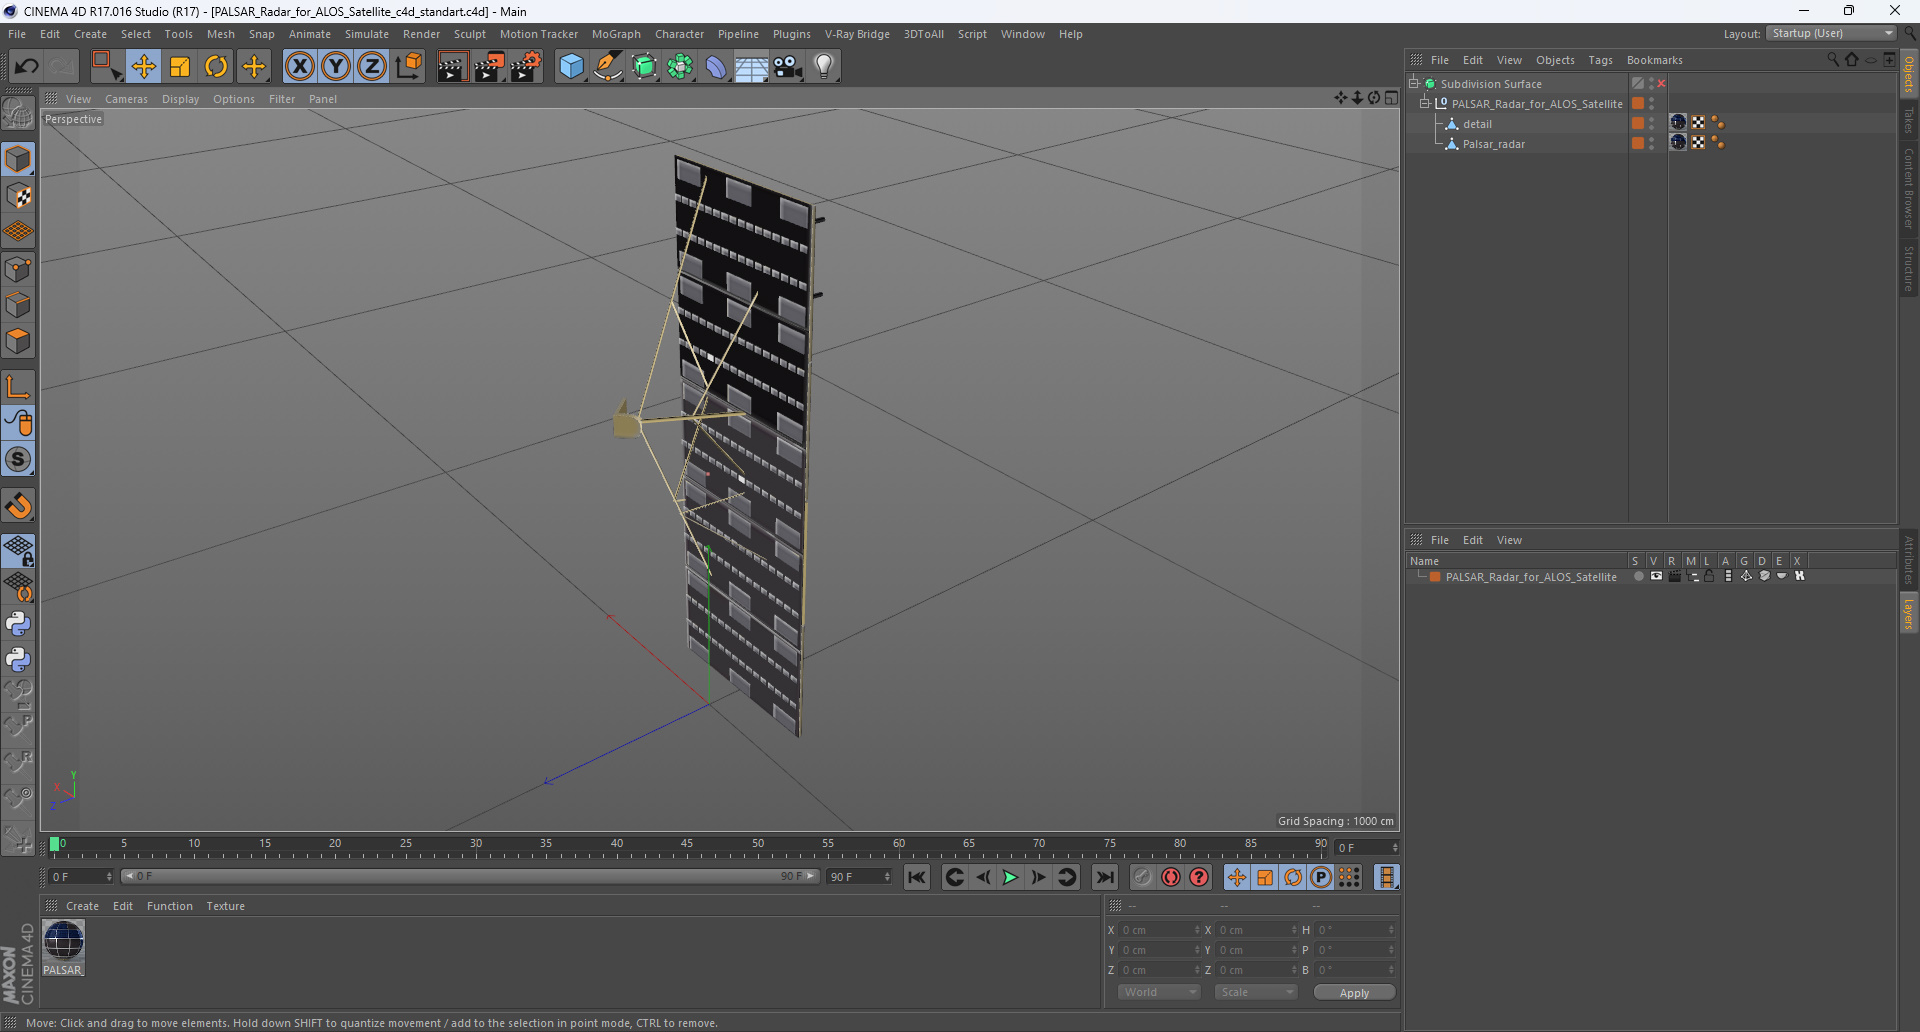The height and width of the screenshot is (1032, 1920).
Task: Click the Cube primitive icon
Action: 571,67
